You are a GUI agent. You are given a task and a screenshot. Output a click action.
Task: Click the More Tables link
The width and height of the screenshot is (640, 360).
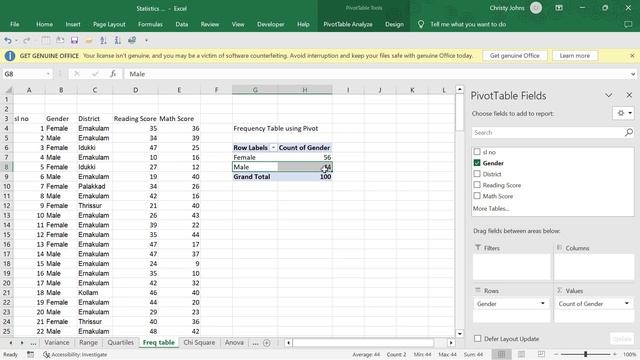tap(491, 209)
